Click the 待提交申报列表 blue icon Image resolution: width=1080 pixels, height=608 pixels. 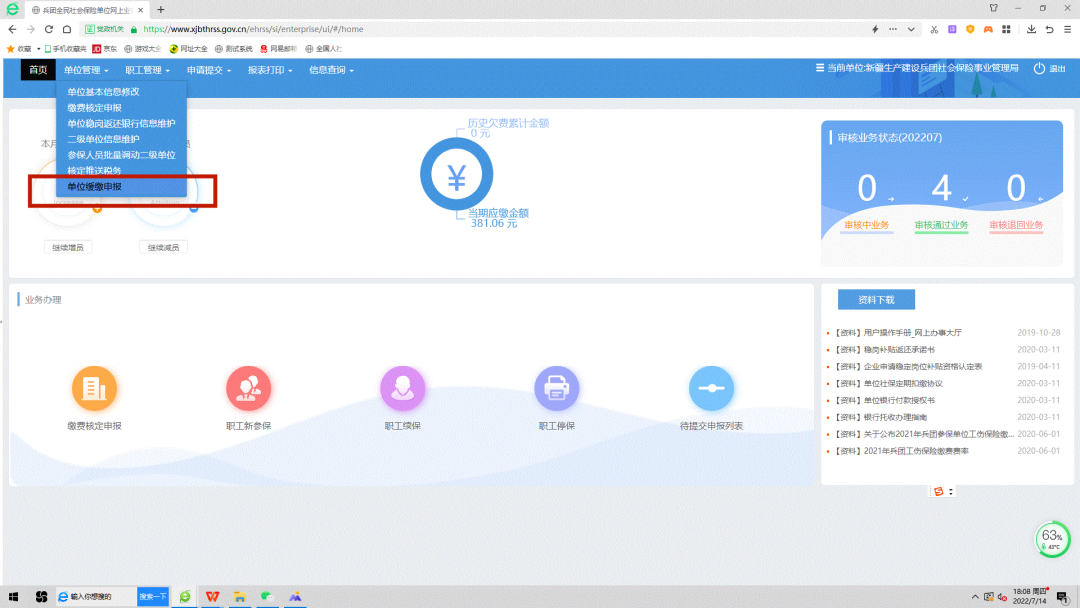(711, 388)
